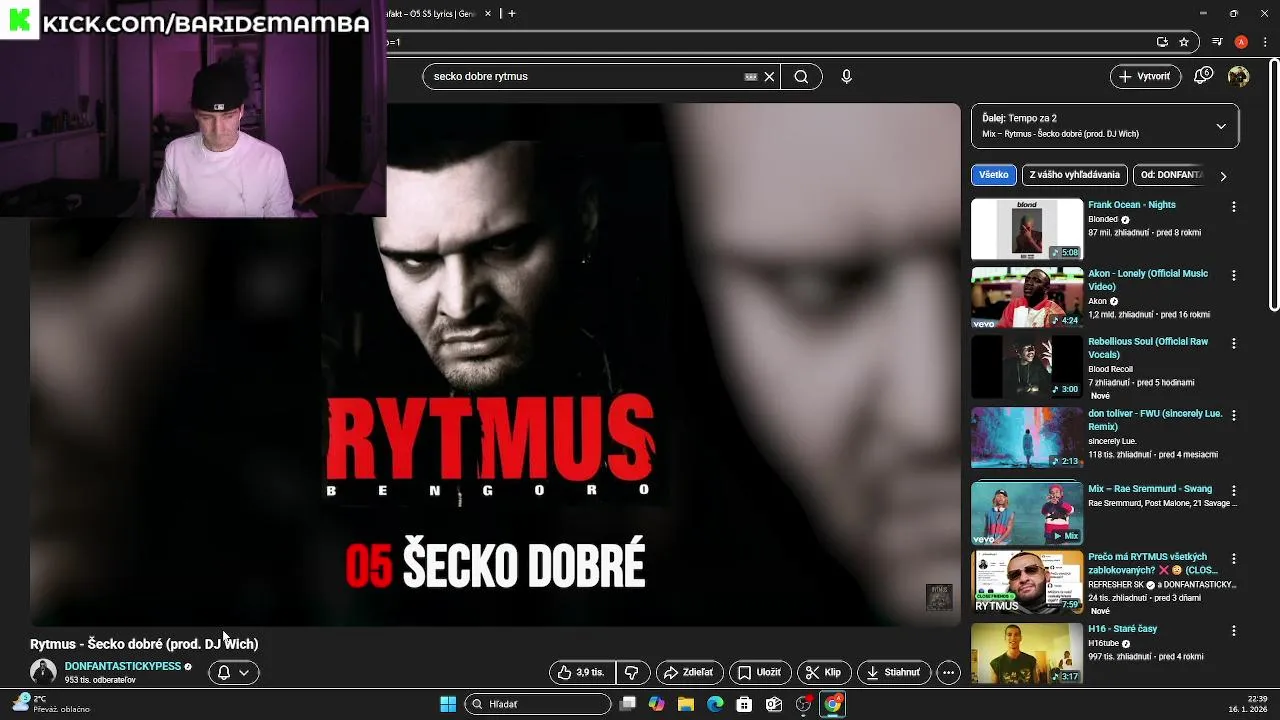This screenshot has width=1280, height=720.
Task: Select the Z vášho vyhľadávania chip
Action: 1075,175
